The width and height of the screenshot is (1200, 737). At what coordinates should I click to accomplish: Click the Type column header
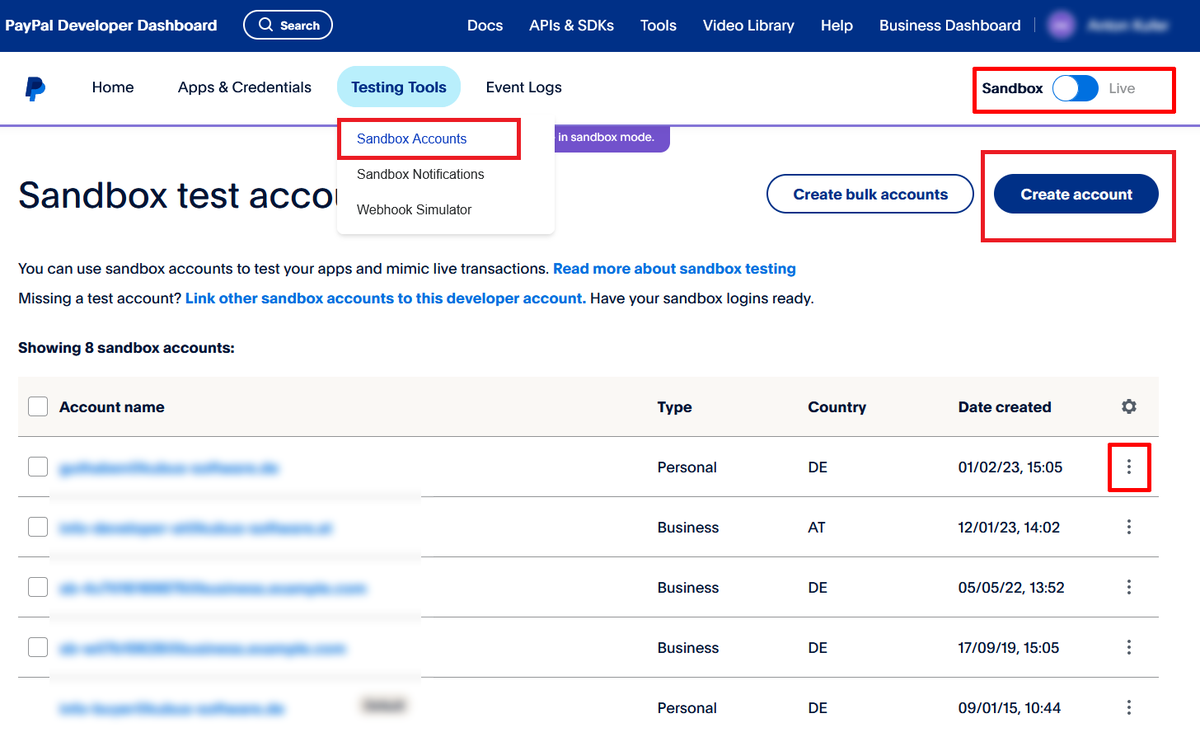[675, 407]
